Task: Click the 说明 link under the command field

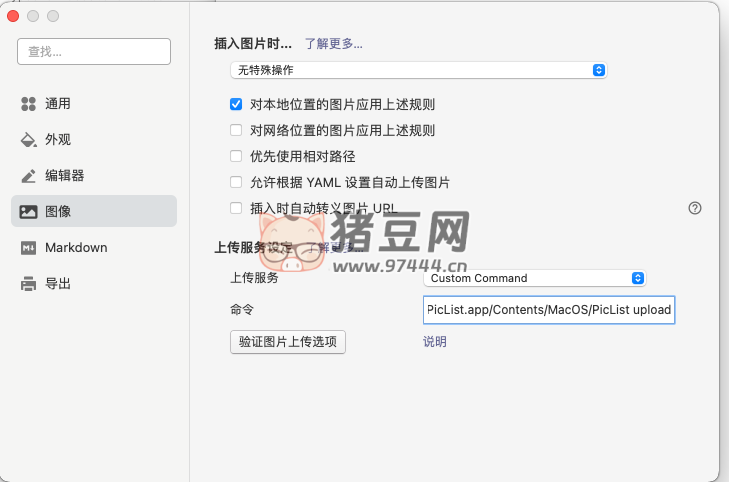Action: [x=435, y=342]
